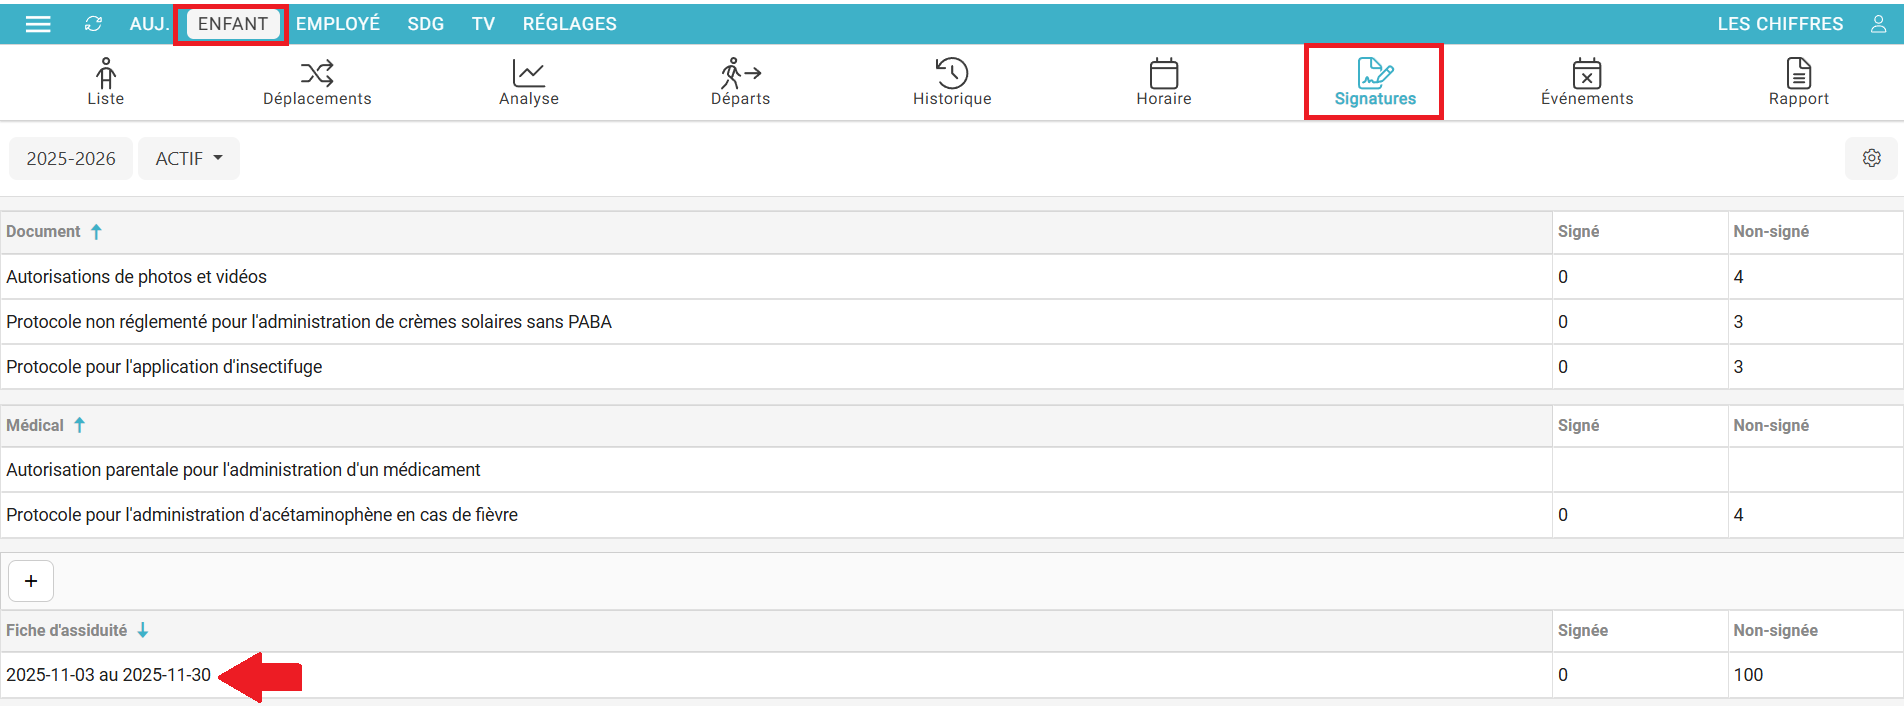Click the refresh sync icon

coord(93,24)
